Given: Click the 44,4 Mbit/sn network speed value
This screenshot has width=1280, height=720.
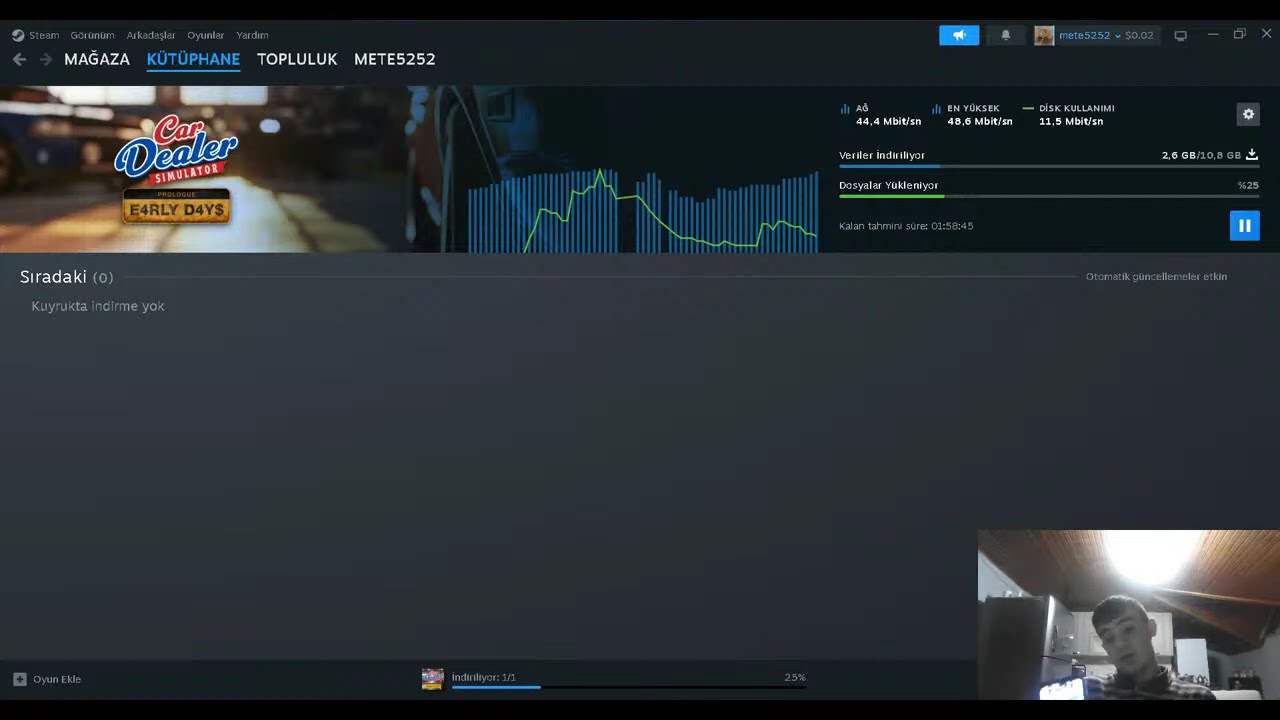Looking at the screenshot, I should click(888, 121).
